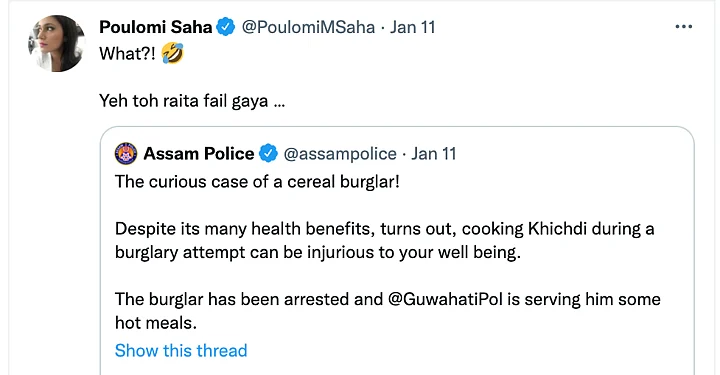This screenshot has width=720, height=375.
Task: Open the @PoulomiMSaha handle link
Action: point(308,28)
